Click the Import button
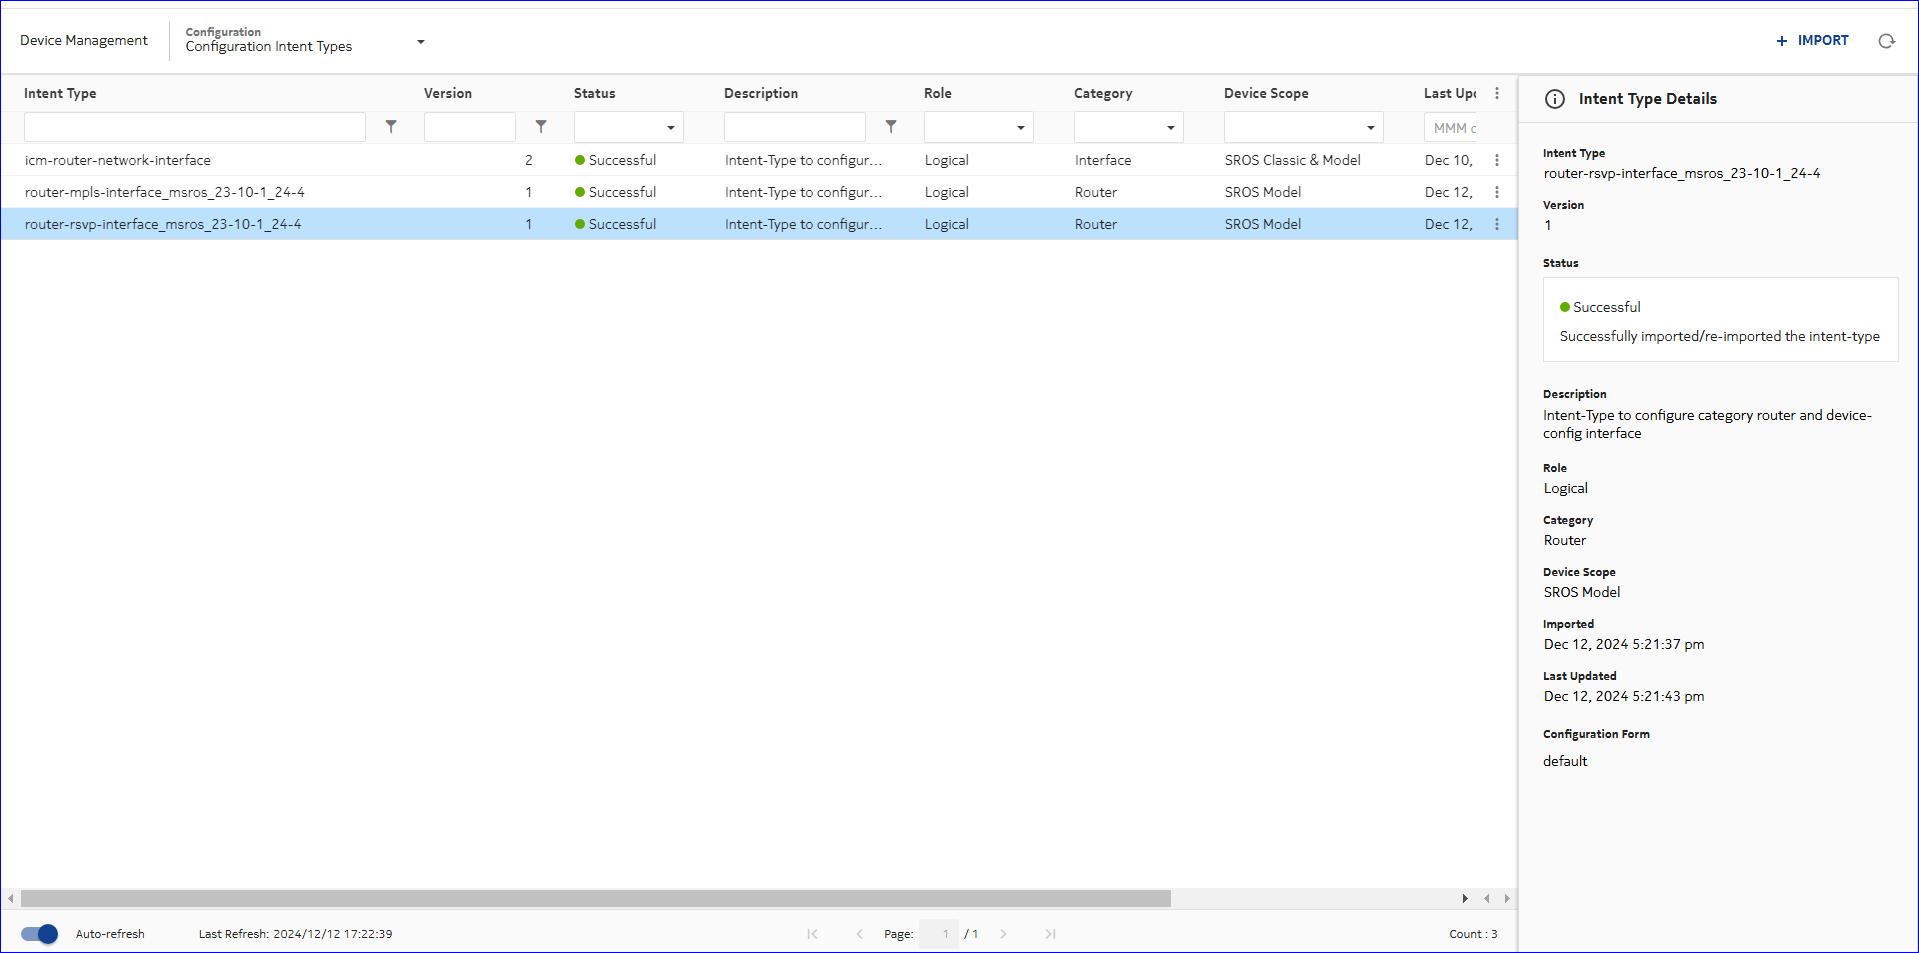1919x953 pixels. 1812,41
